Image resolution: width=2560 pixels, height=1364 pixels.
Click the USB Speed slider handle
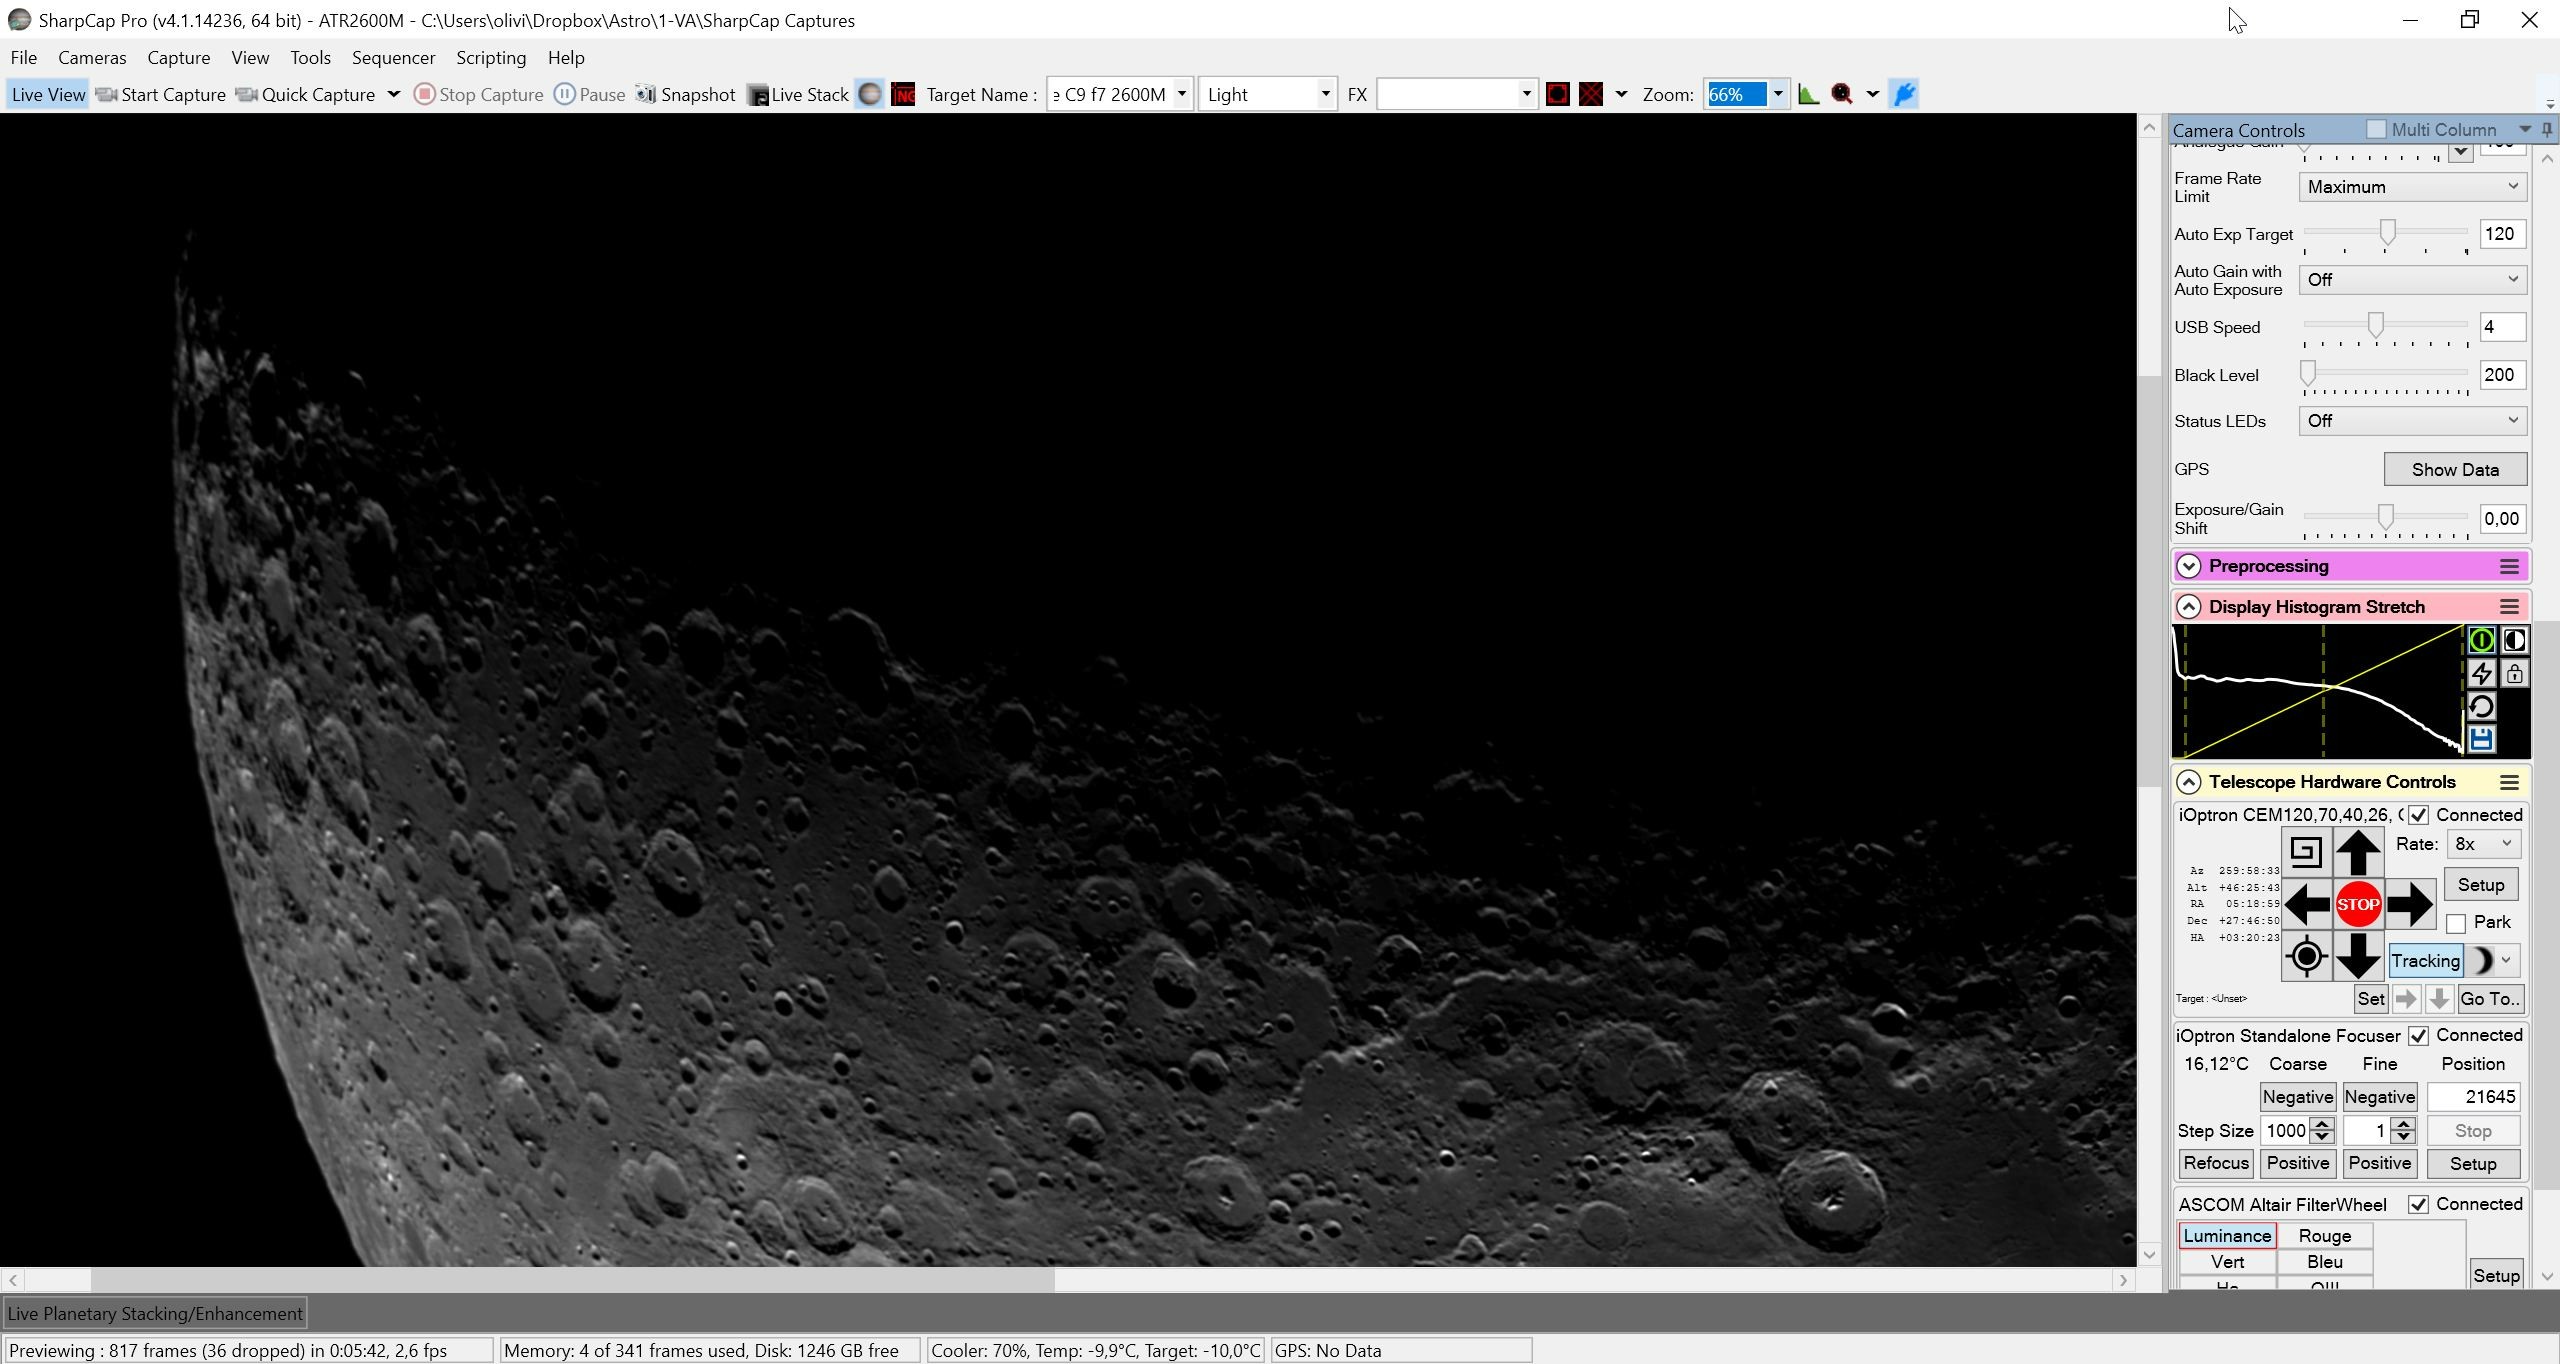[2375, 325]
